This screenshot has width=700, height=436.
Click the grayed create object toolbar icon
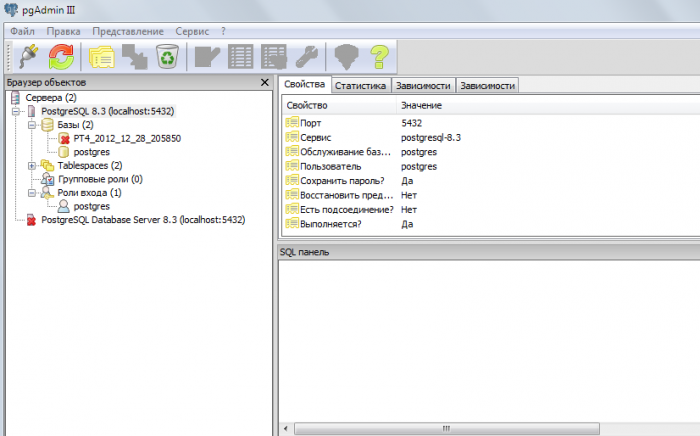point(134,57)
